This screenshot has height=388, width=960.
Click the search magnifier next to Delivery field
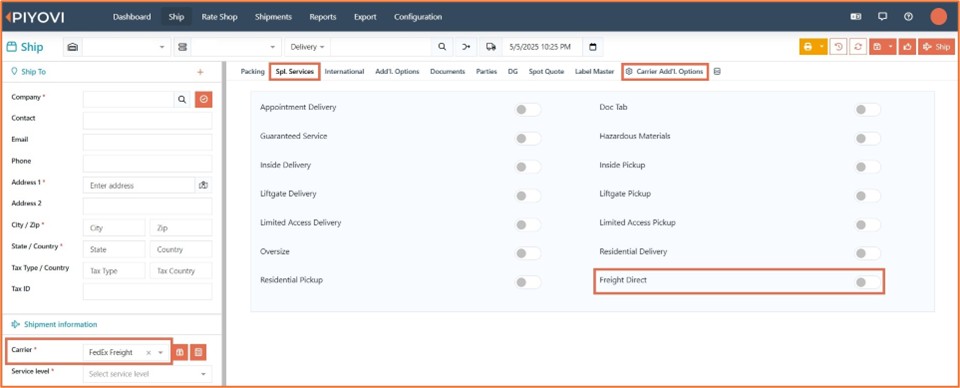pos(442,47)
